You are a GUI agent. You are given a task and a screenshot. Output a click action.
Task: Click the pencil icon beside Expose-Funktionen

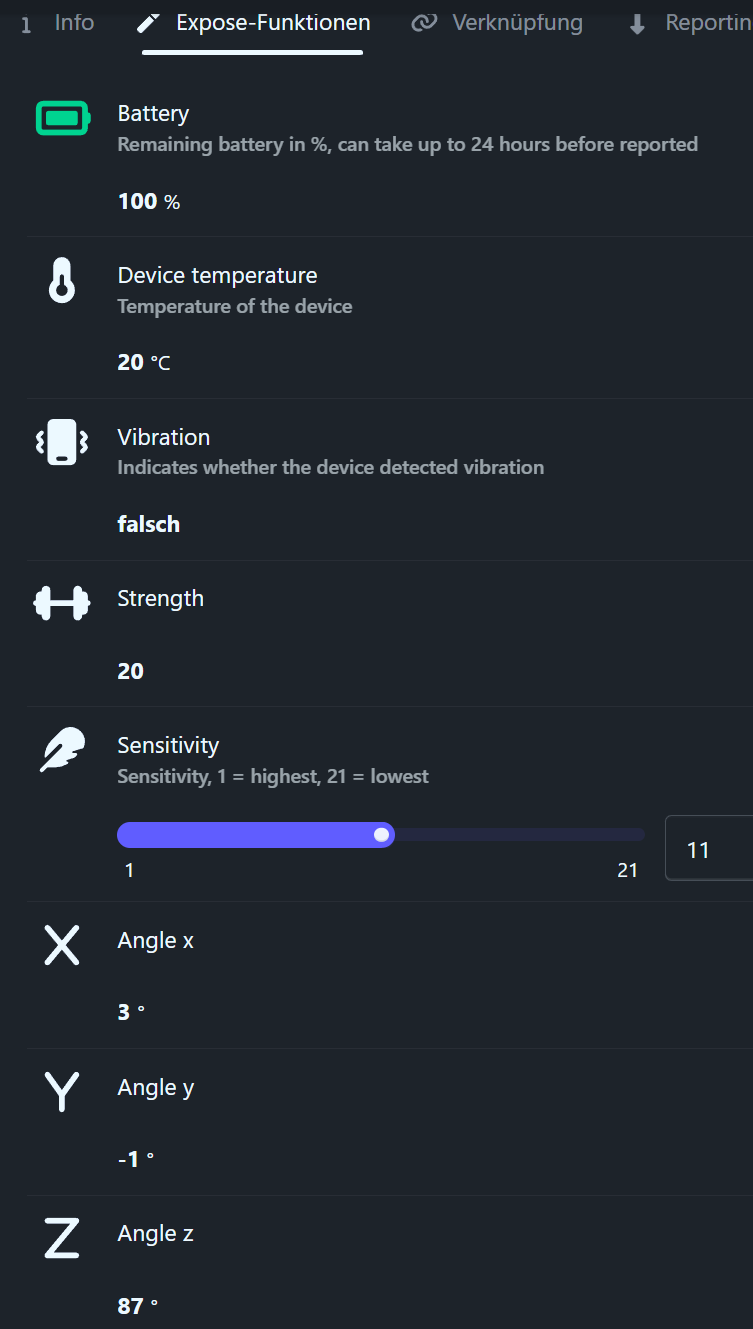click(148, 23)
